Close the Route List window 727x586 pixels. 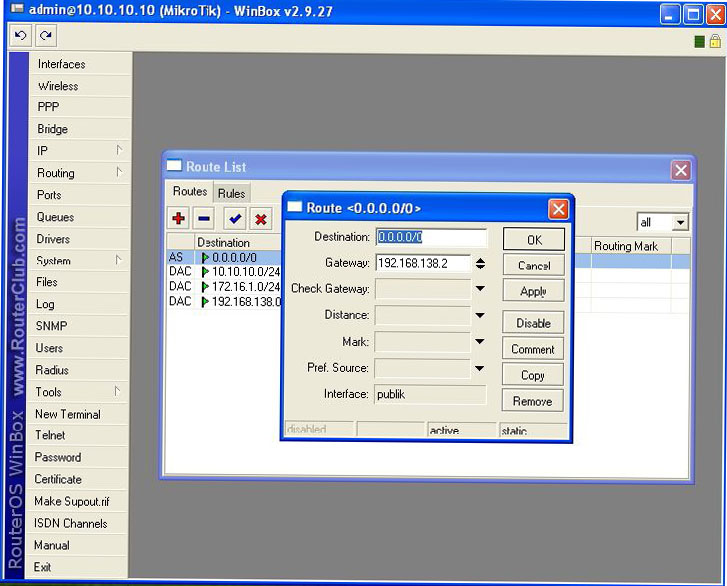click(x=681, y=170)
